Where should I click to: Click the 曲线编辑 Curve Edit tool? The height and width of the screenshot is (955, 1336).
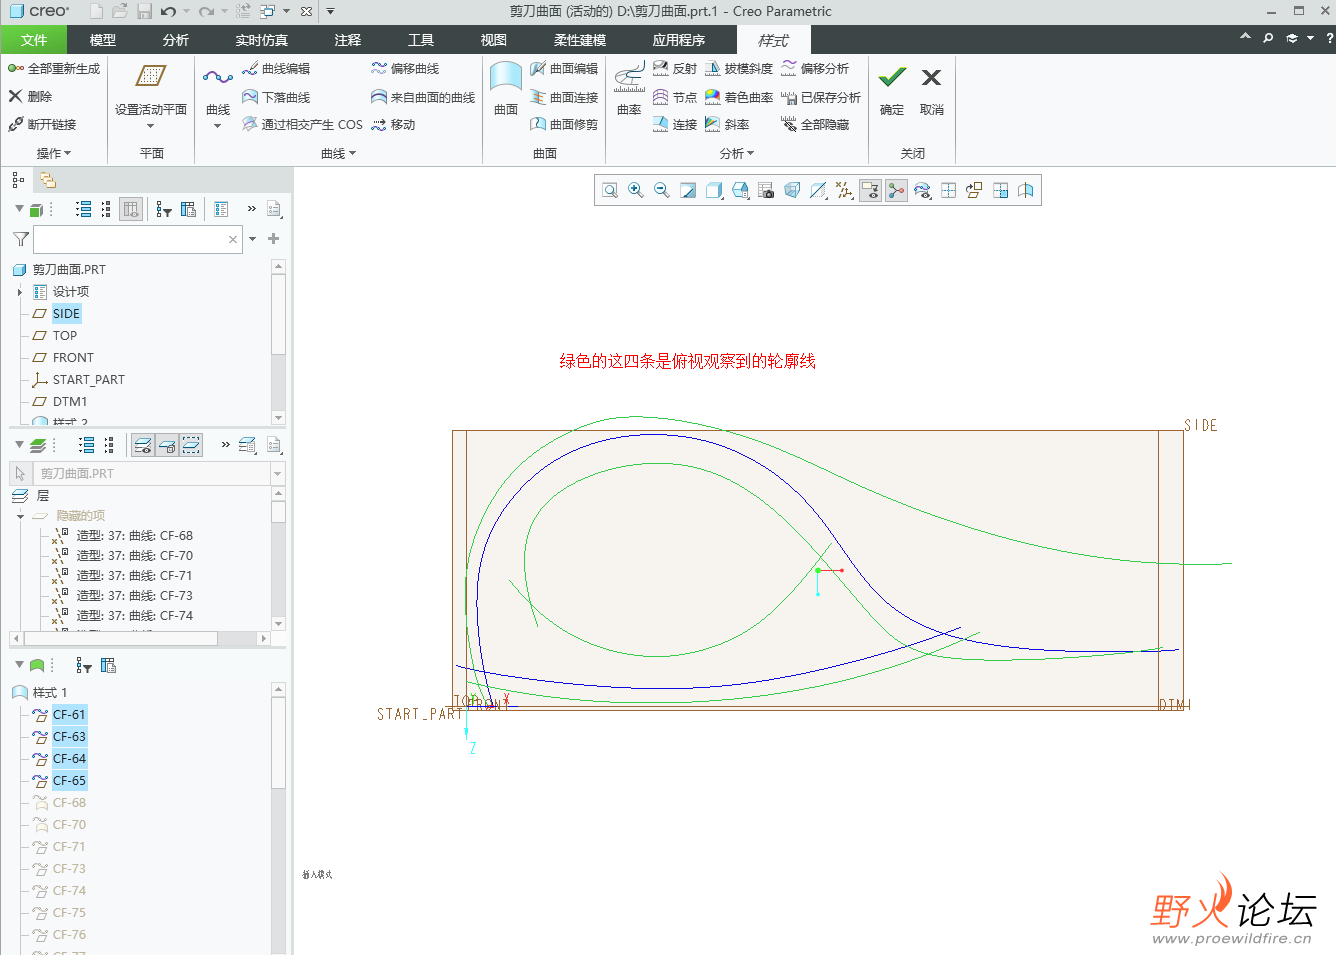tap(276, 69)
